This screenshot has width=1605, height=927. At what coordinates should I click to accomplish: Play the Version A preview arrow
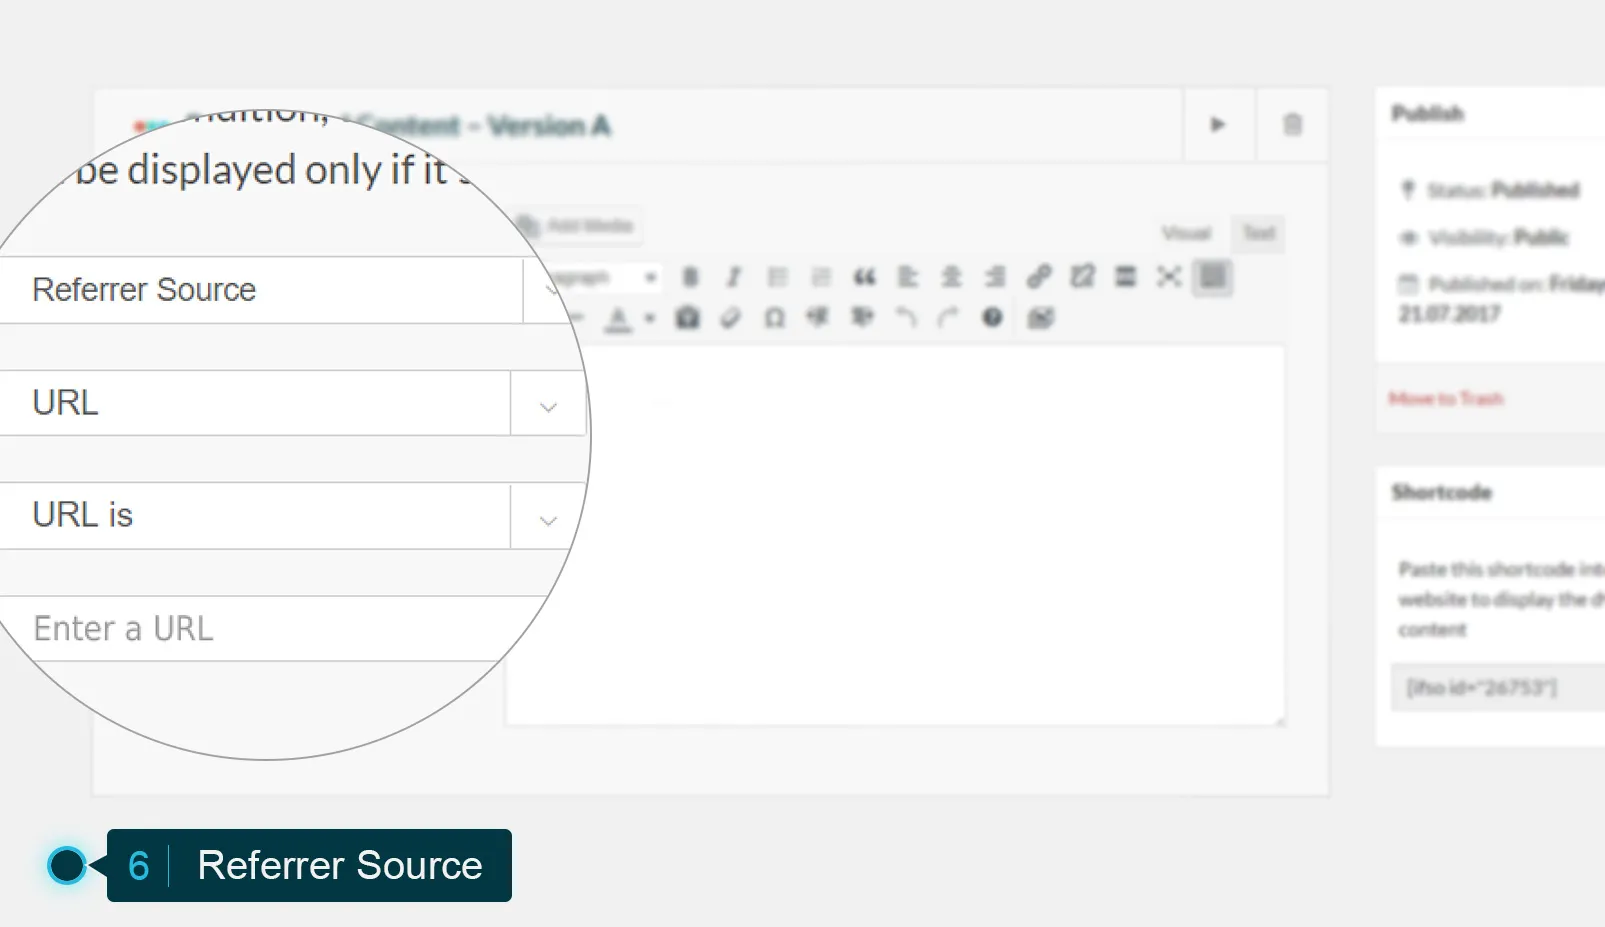point(1218,125)
